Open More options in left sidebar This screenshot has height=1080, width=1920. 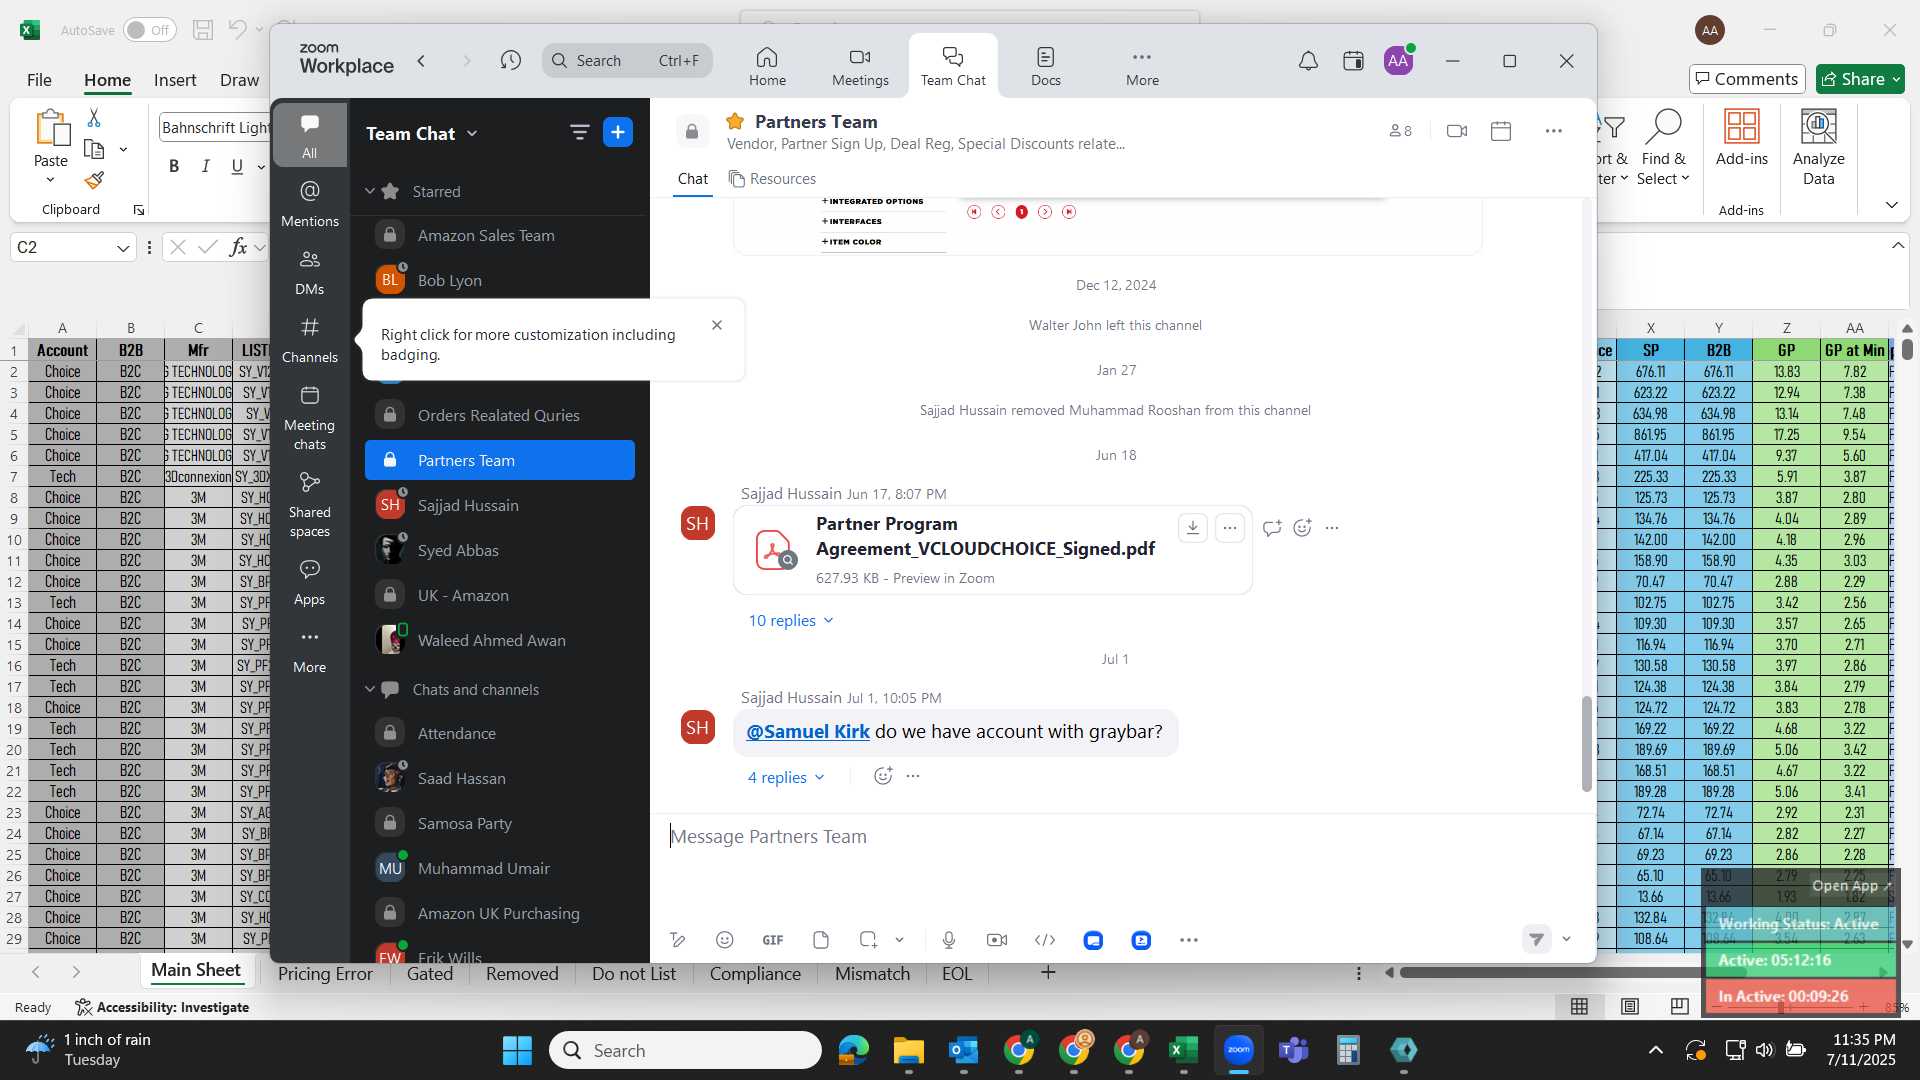(x=309, y=650)
